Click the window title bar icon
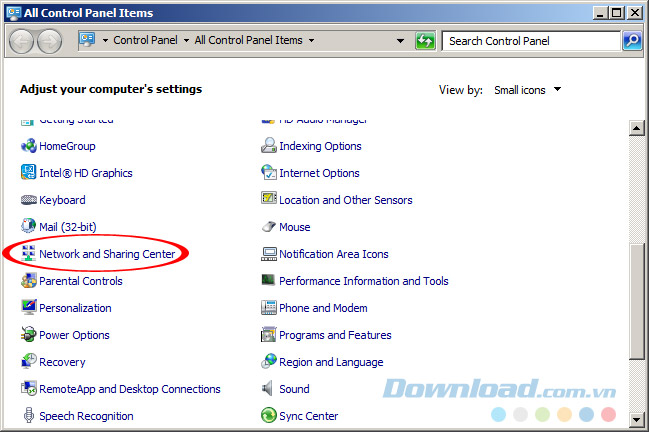Image resolution: width=649 pixels, height=432 pixels. 14,12
